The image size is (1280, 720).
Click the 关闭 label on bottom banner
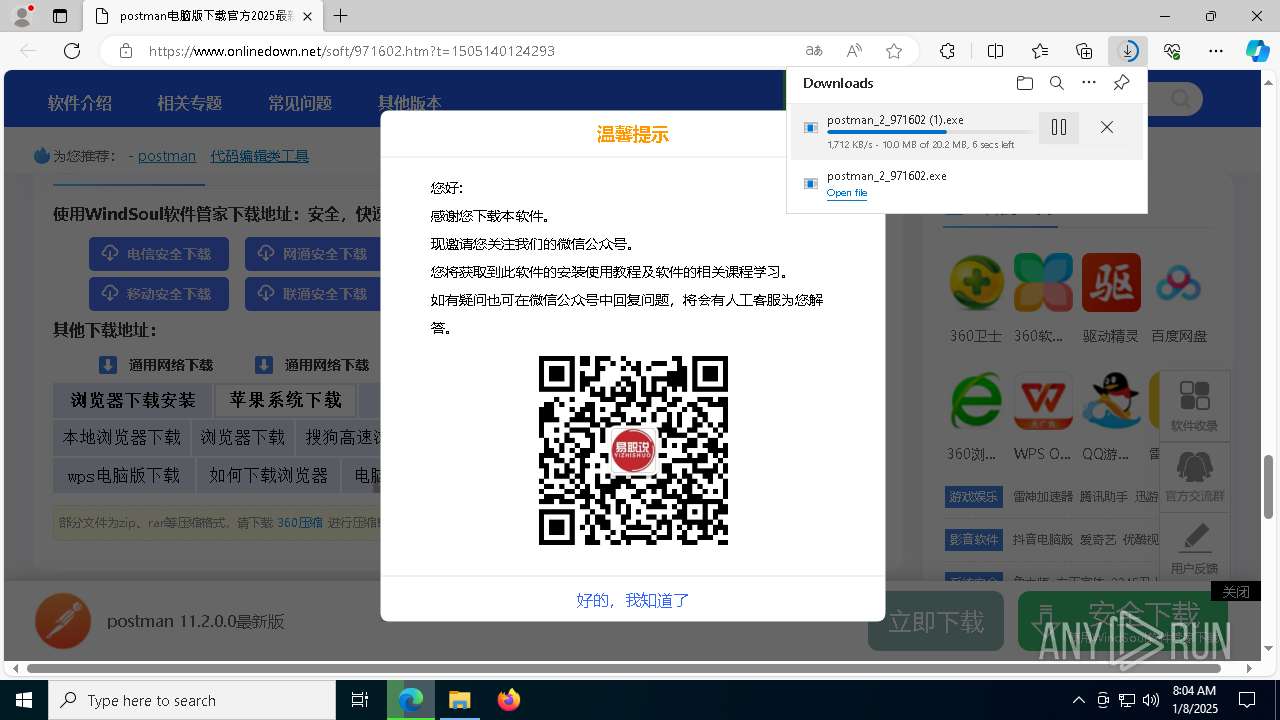point(1235,592)
